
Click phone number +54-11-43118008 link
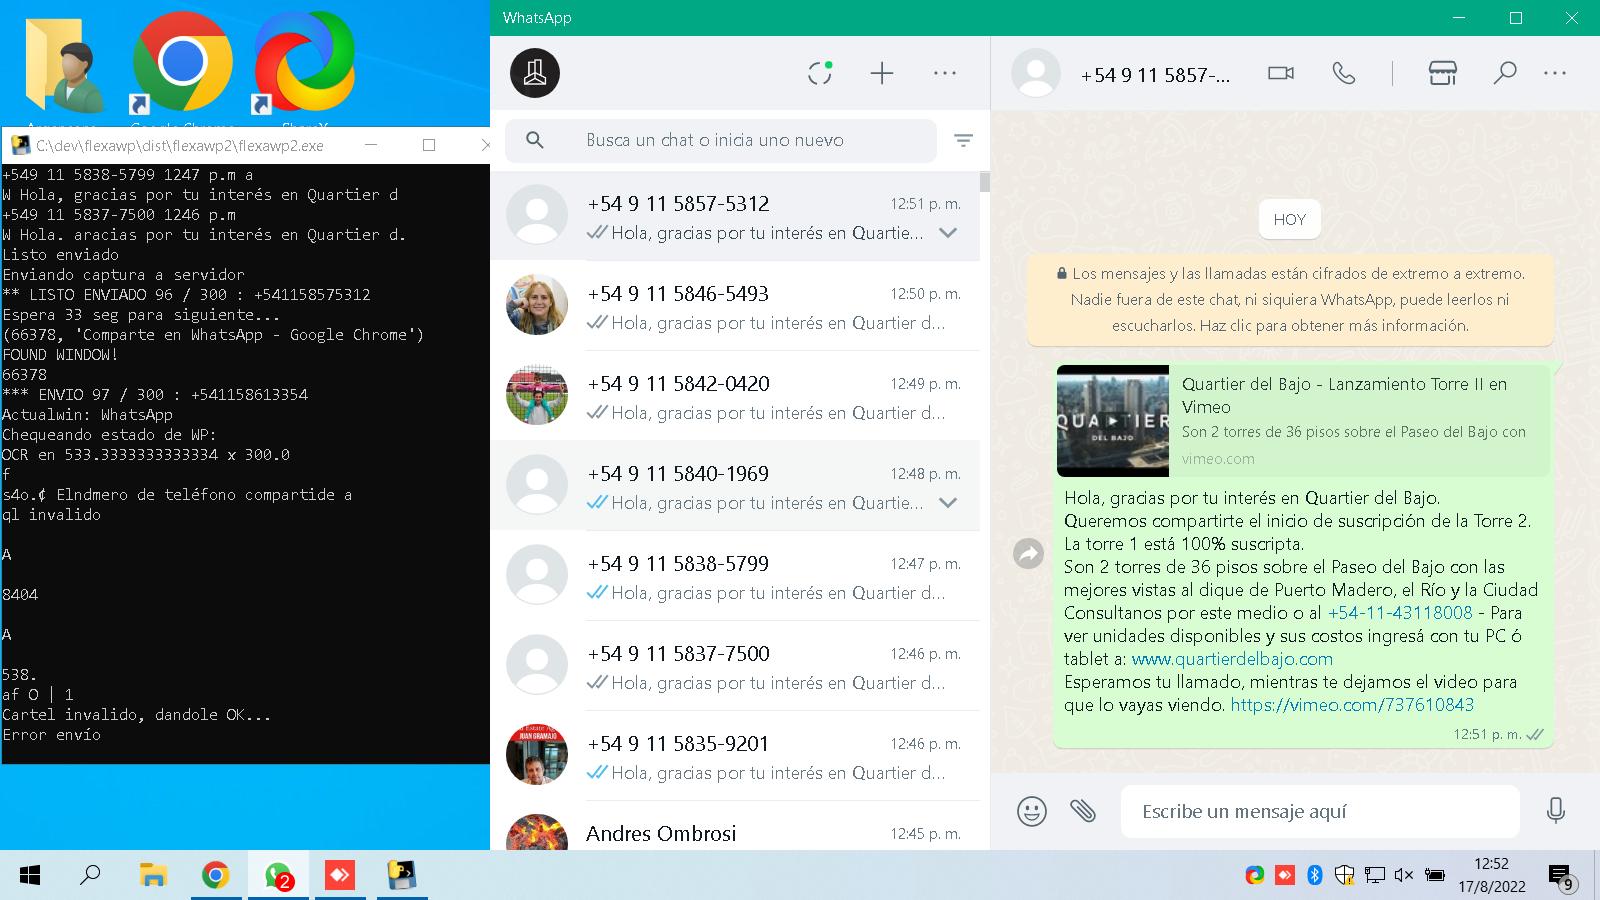tap(1400, 613)
